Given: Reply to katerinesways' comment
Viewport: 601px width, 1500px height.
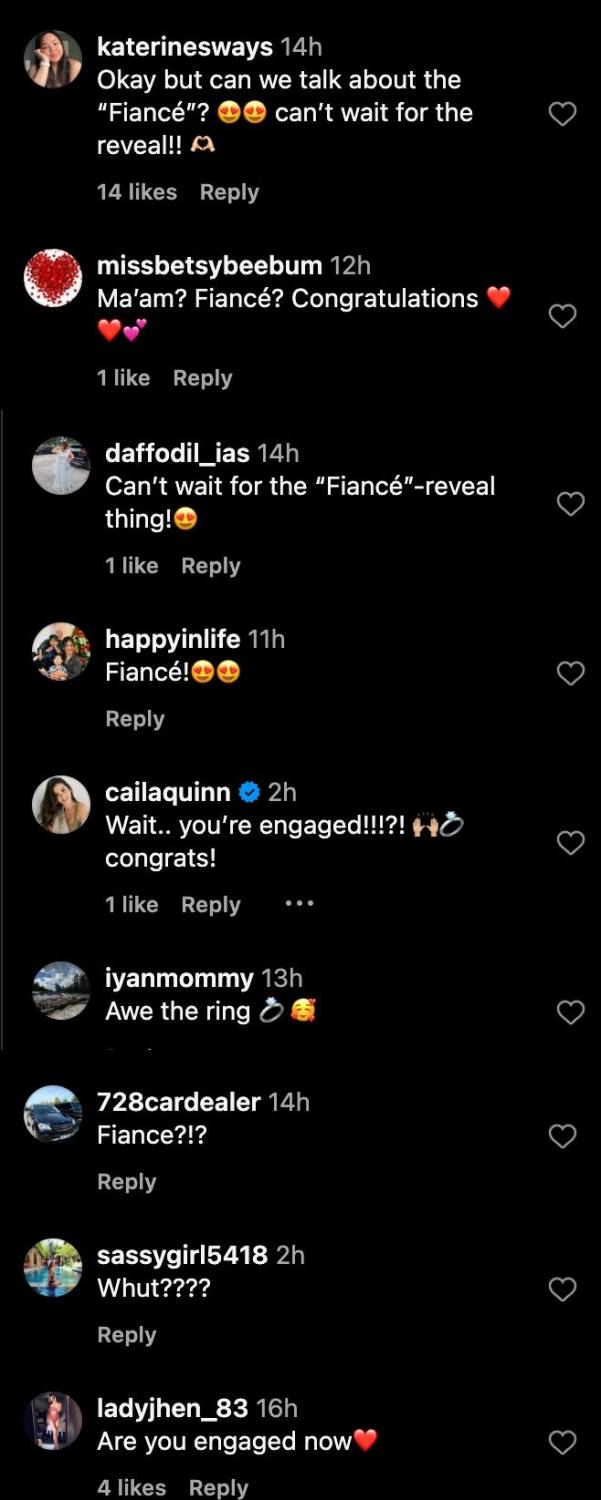Looking at the screenshot, I should click(x=229, y=192).
